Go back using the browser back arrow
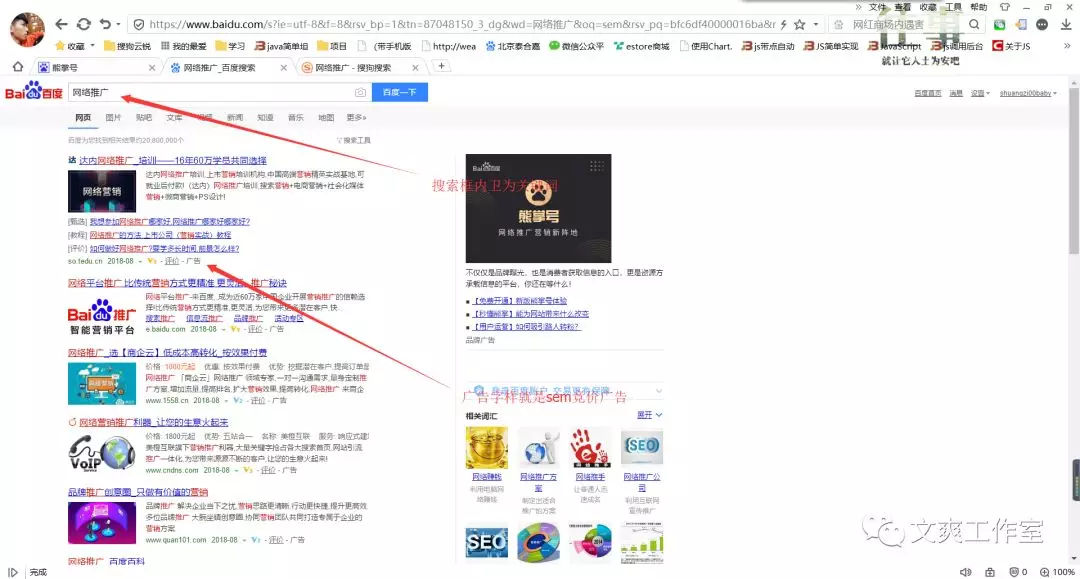 61,24
